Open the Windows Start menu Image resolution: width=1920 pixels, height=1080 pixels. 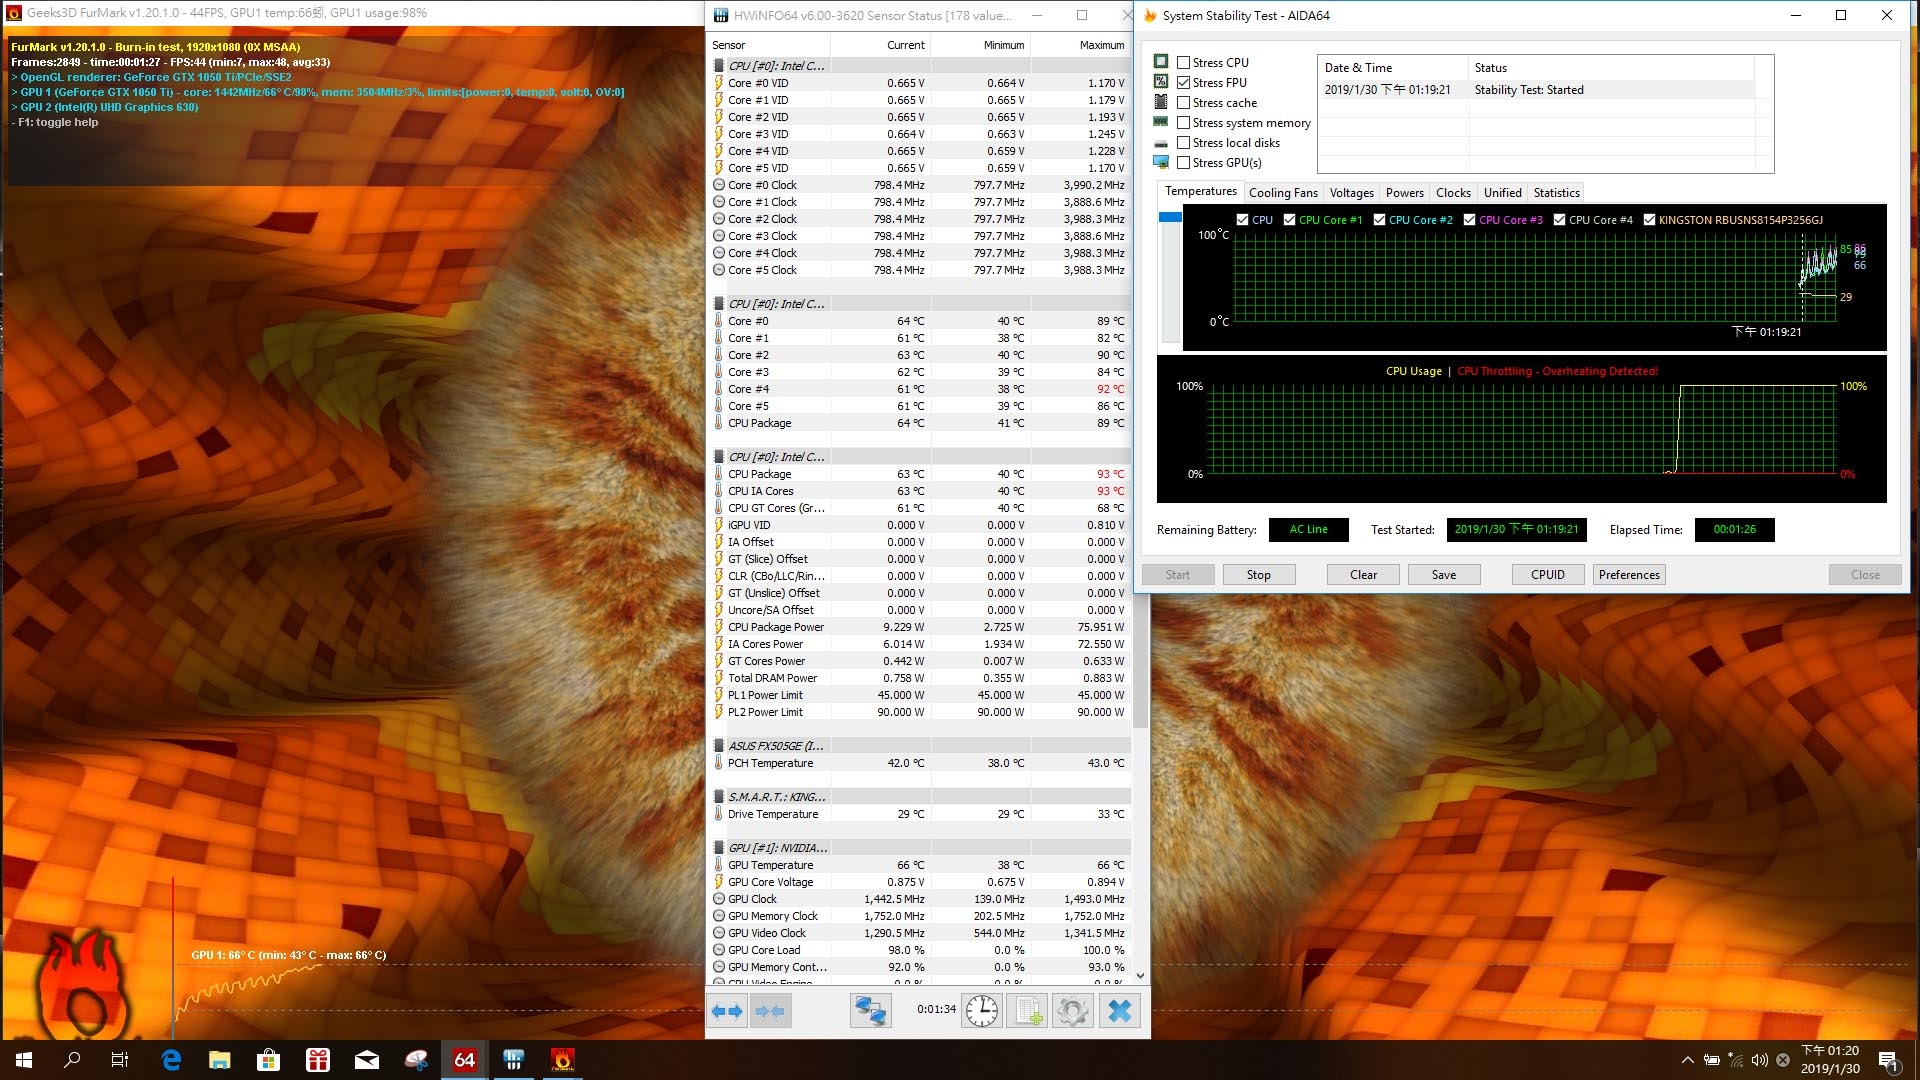24,1060
